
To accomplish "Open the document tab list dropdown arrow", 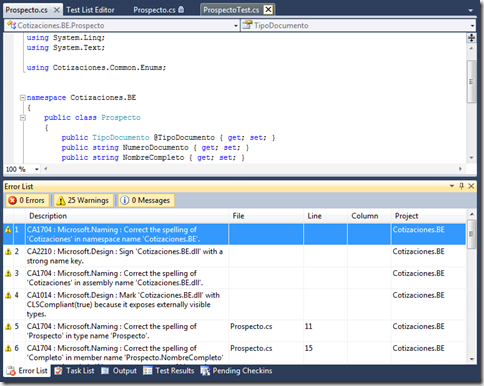I will click(x=471, y=10).
